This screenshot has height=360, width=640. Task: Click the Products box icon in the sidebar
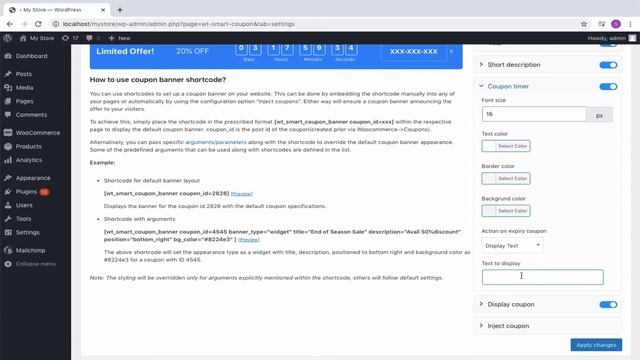8,146
